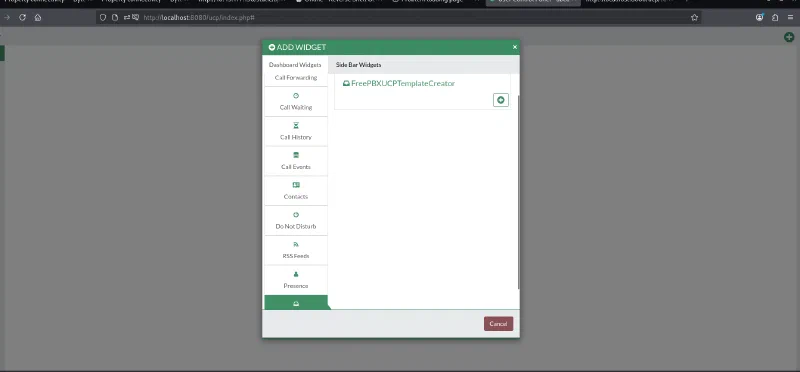Select Call Events widget category
The image size is (800, 372).
tap(295, 161)
